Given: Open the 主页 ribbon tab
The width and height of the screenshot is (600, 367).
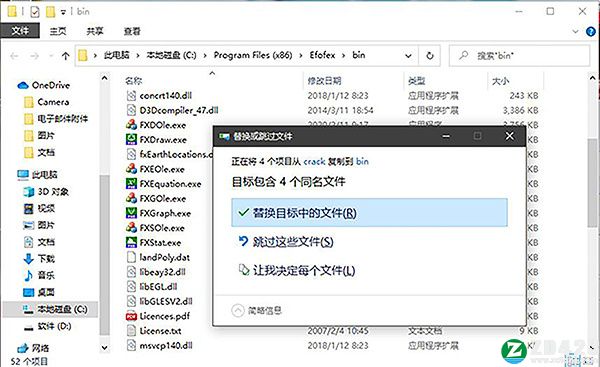Looking at the screenshot, I should 58,31.
